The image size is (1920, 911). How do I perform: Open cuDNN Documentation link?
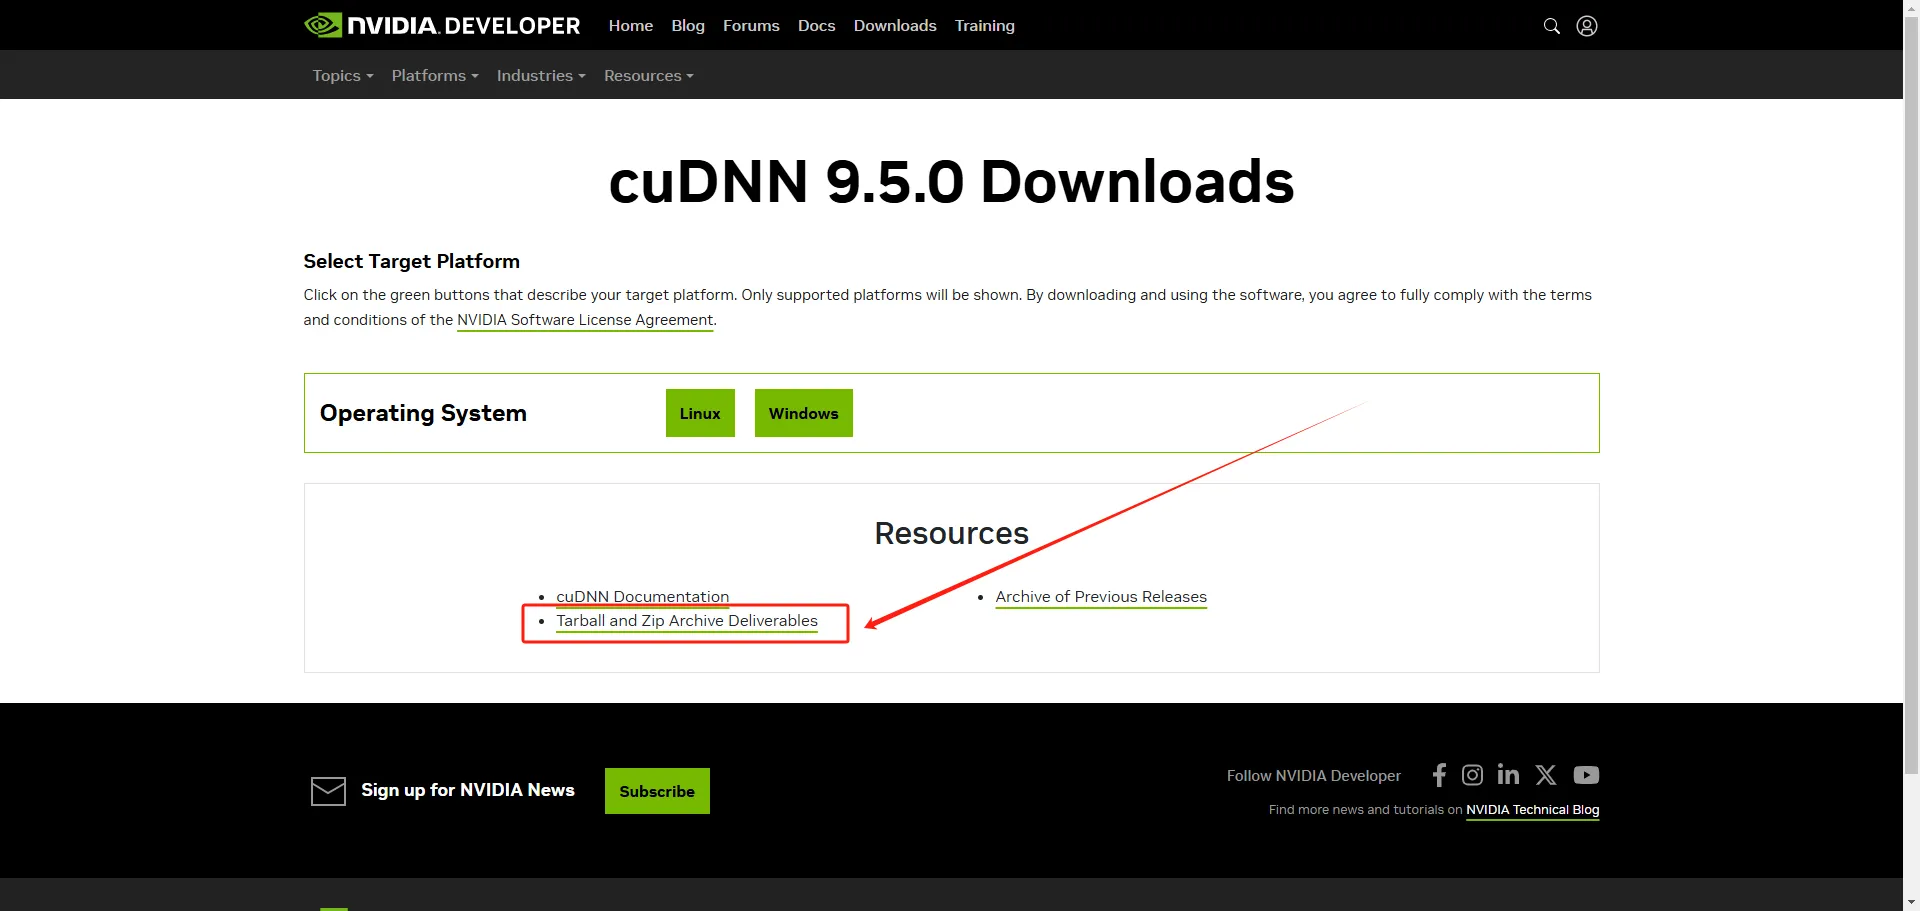[643, 597]
